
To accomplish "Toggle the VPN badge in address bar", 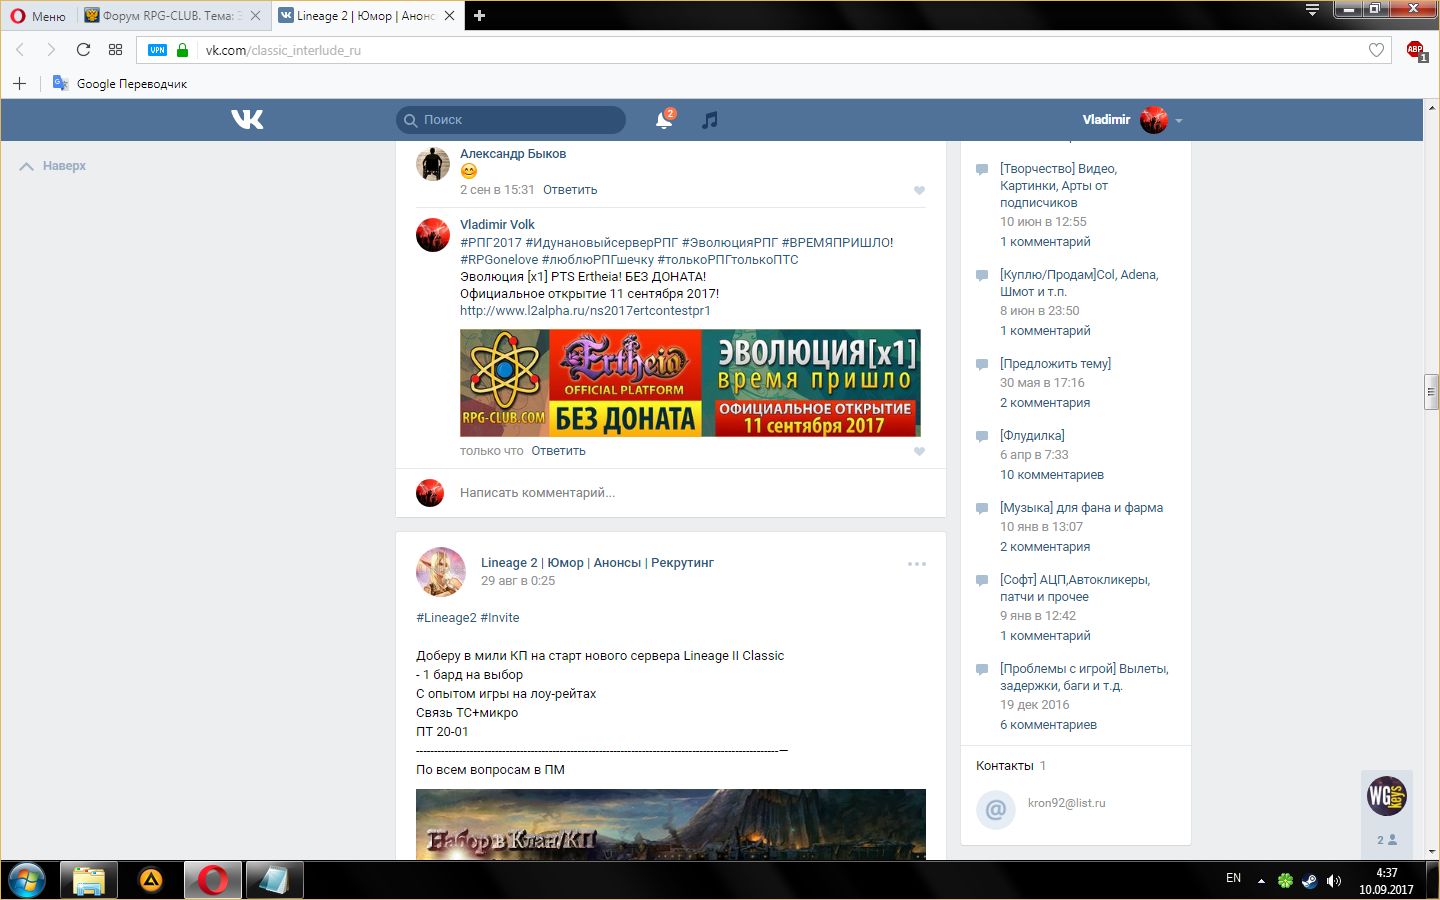I will tap(157, 50).
